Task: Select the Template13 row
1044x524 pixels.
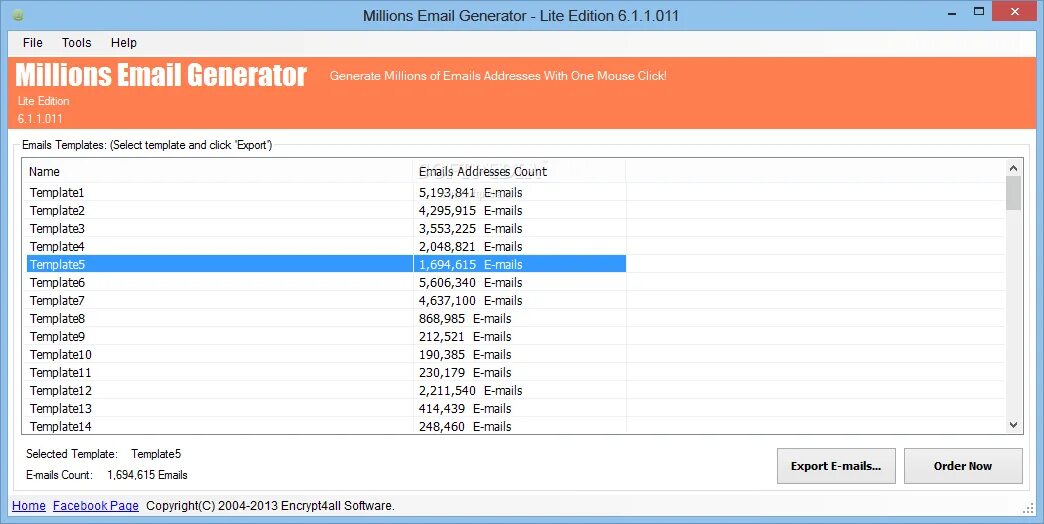Action: [326, 408]
